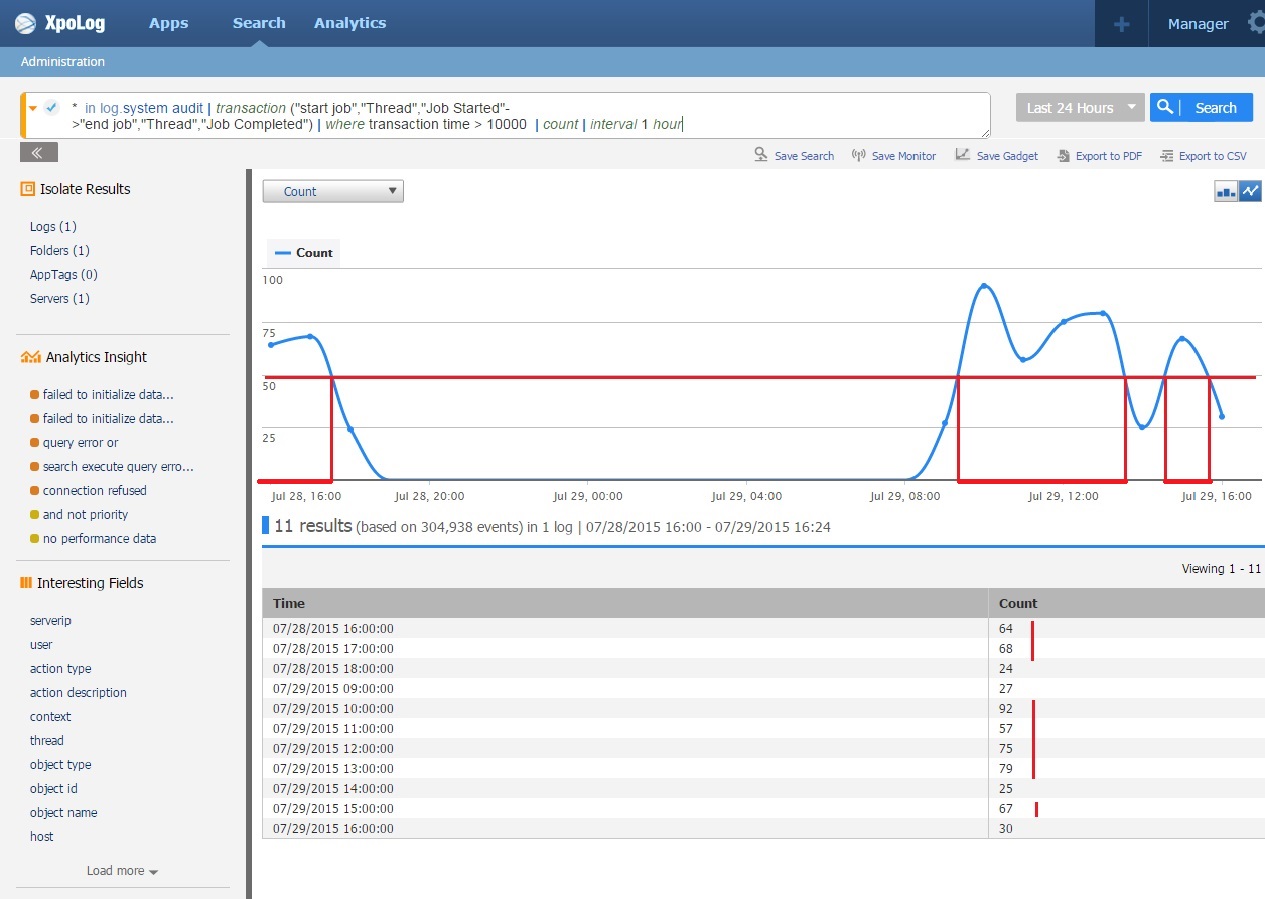Viewport: 1265px width, 899px height.
Task: Switch chart to bar view
Action: click(x=1226, y=191)
